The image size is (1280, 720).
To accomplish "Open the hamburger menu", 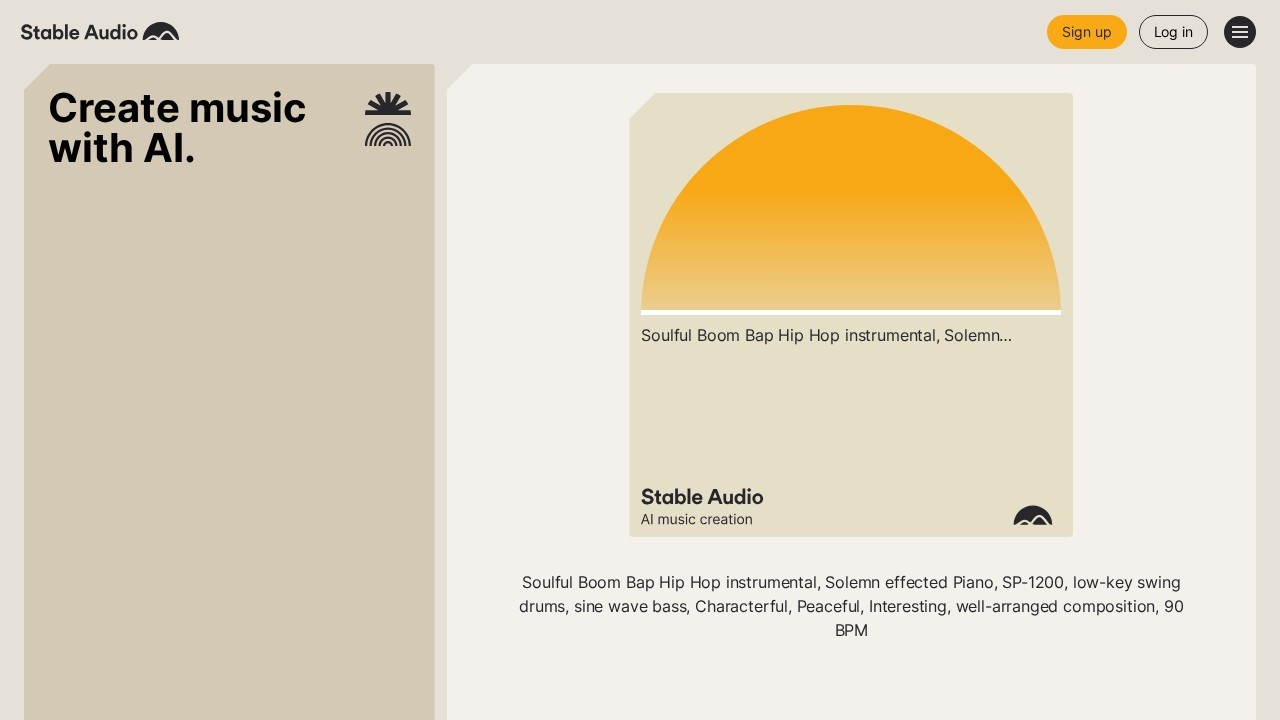I will point(1240,32).
